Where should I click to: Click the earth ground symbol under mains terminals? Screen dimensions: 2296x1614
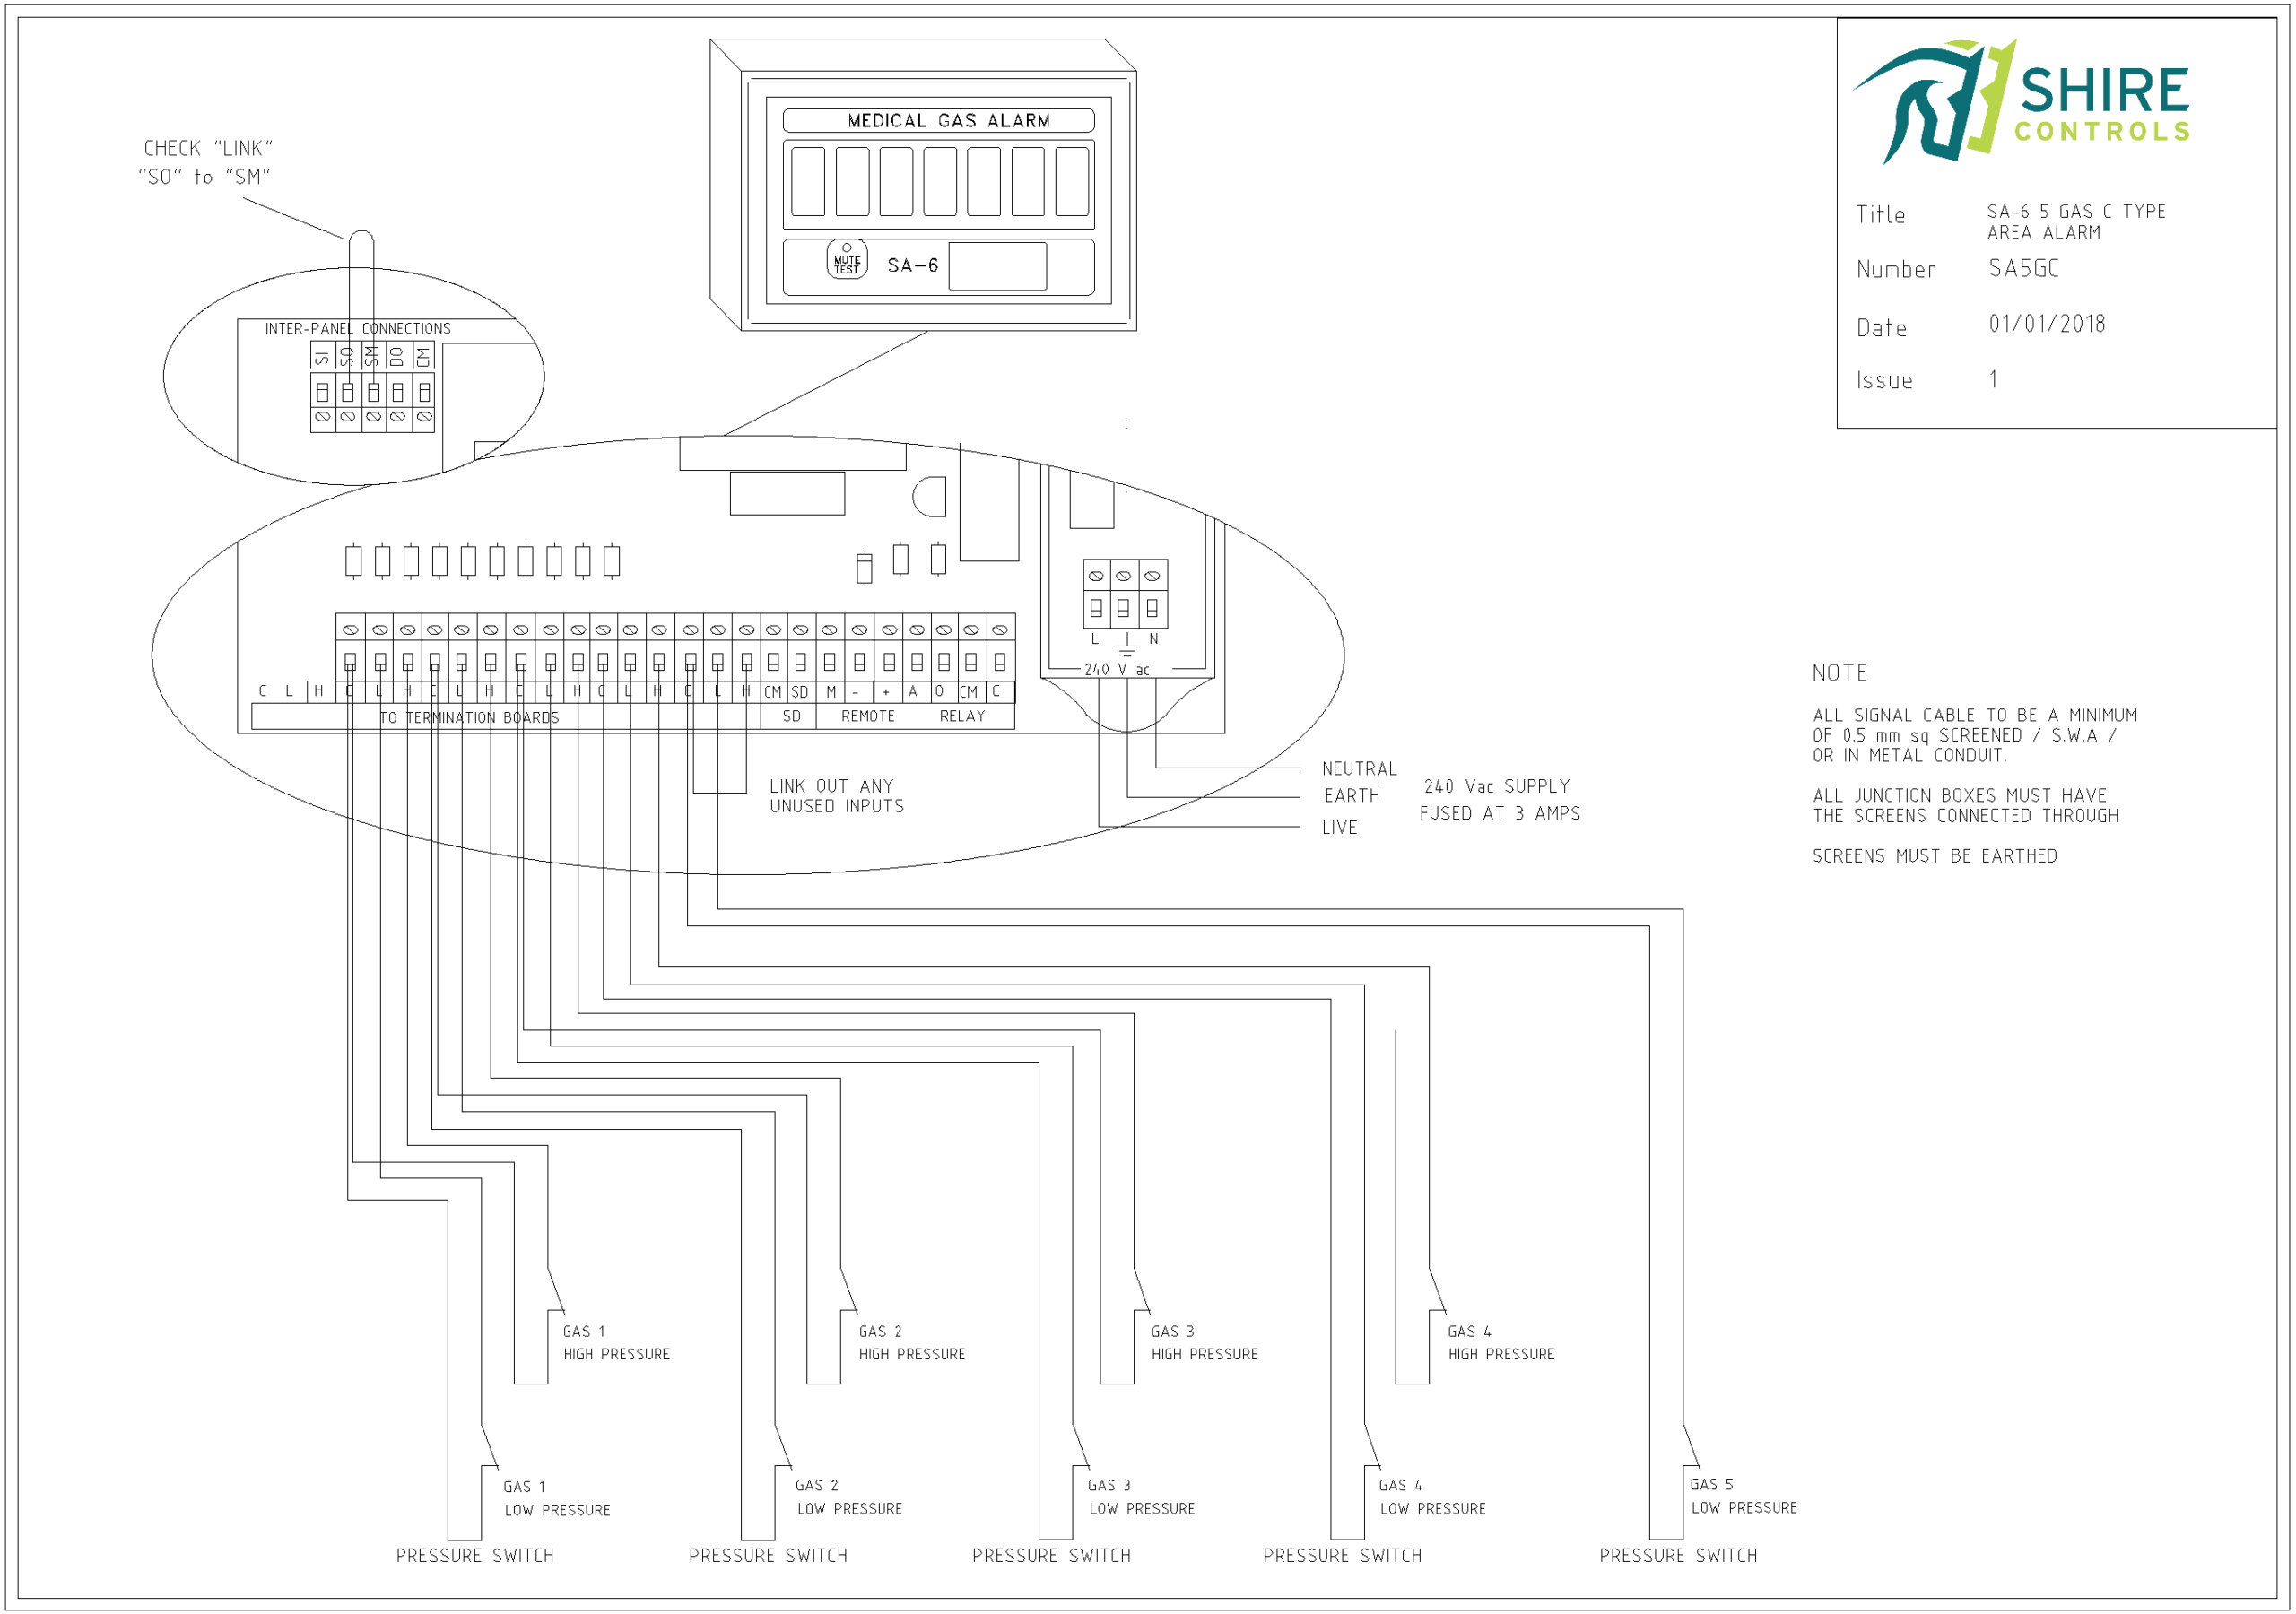[1127, 644]
